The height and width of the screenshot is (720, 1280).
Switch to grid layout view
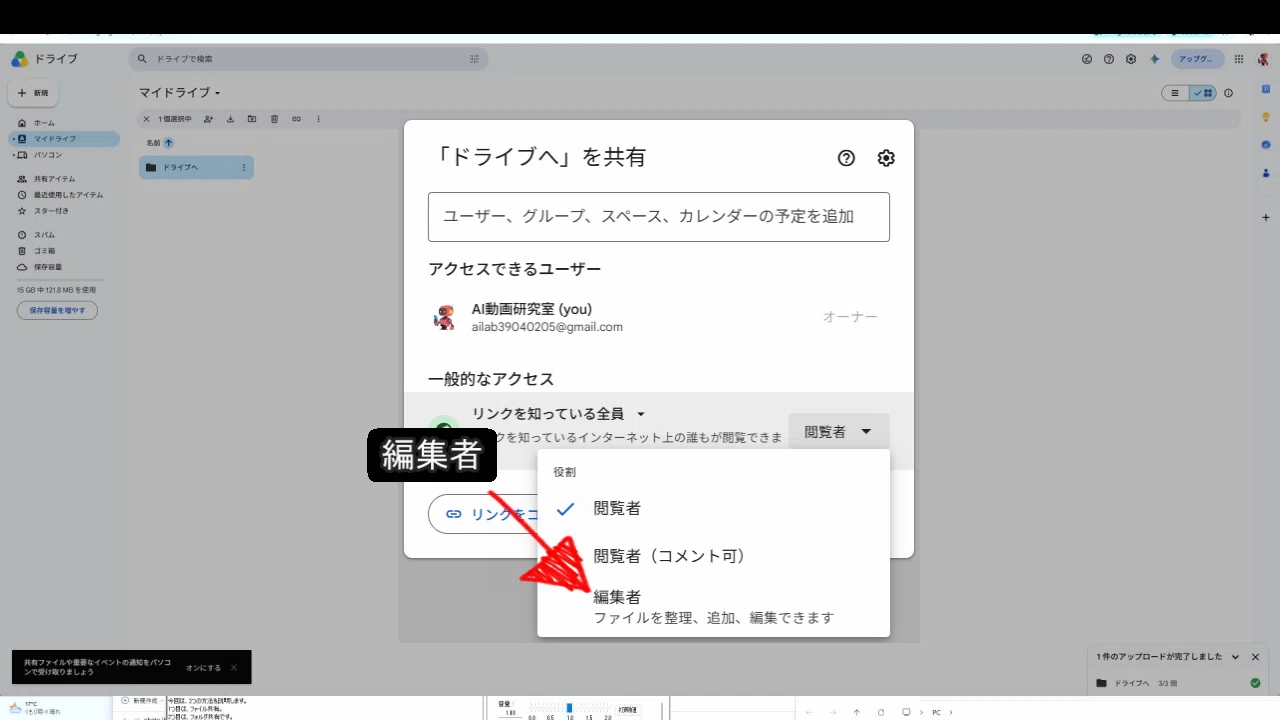[x=1203, y=93]
